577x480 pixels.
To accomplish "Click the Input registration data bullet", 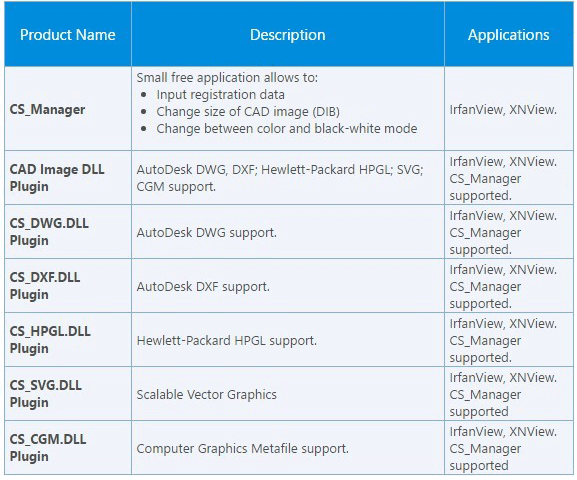I will [220, 95].
